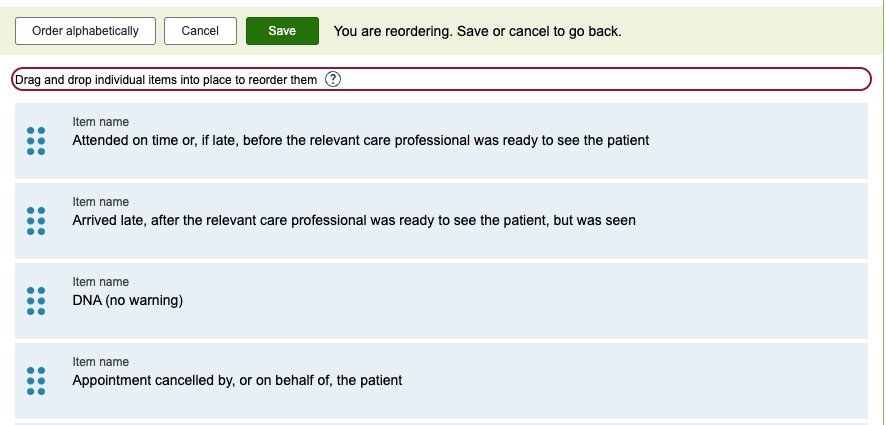
Task: Click 'Item name' label above 'Arrived late'
Action: click(100, 202)
